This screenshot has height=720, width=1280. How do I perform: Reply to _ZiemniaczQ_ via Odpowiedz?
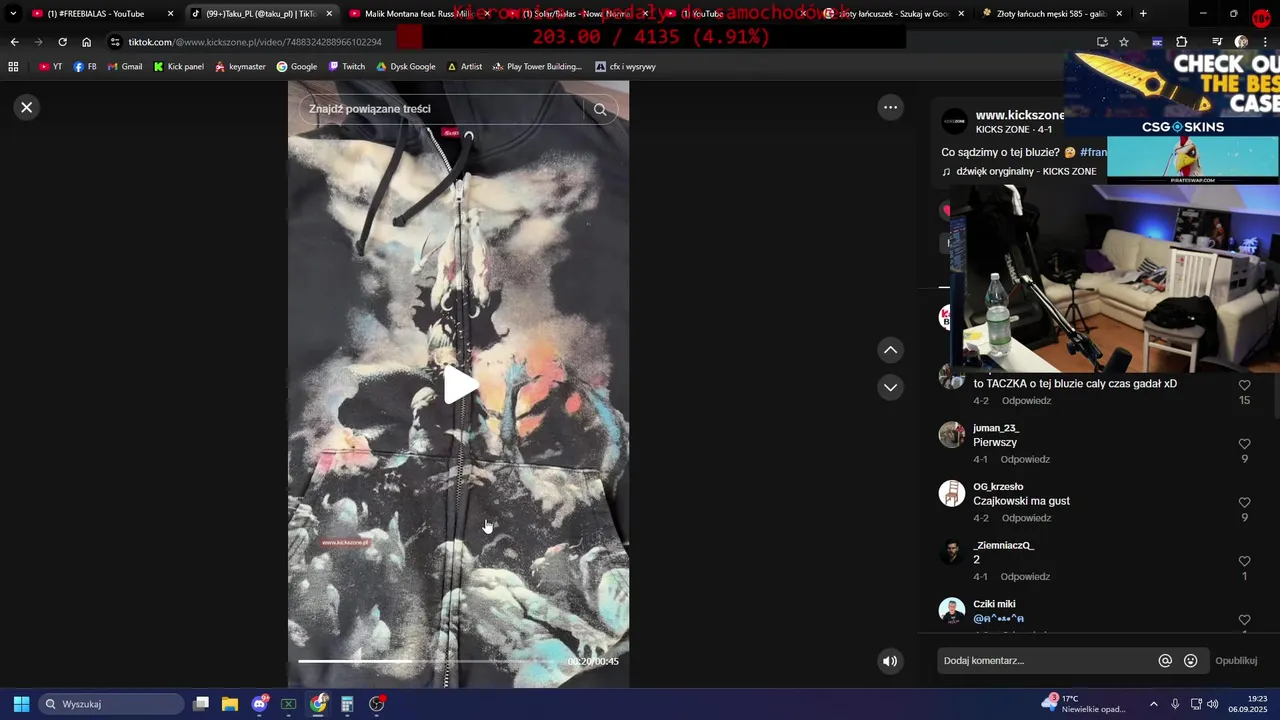coord(1025,577)
